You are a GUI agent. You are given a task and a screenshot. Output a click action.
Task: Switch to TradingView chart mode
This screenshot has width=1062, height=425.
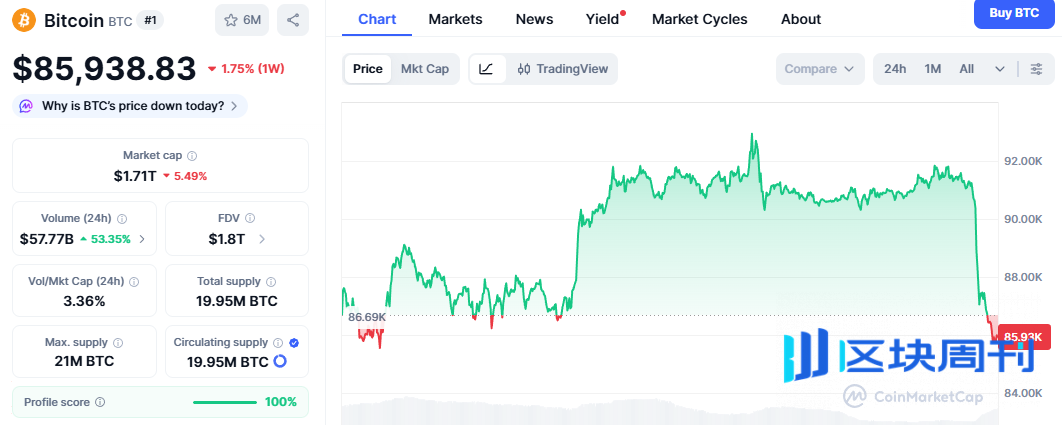[x=562, y=69]
